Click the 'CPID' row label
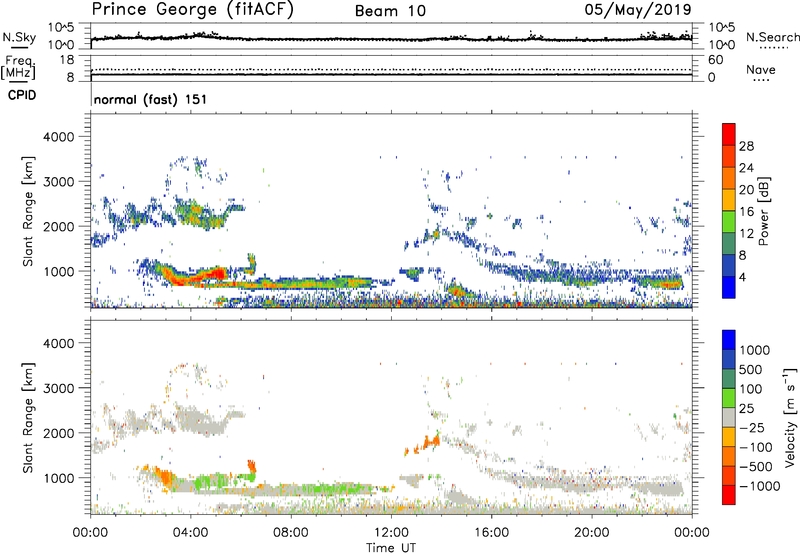800x554 pixels. pyautogui.click(x=22, y=95)
